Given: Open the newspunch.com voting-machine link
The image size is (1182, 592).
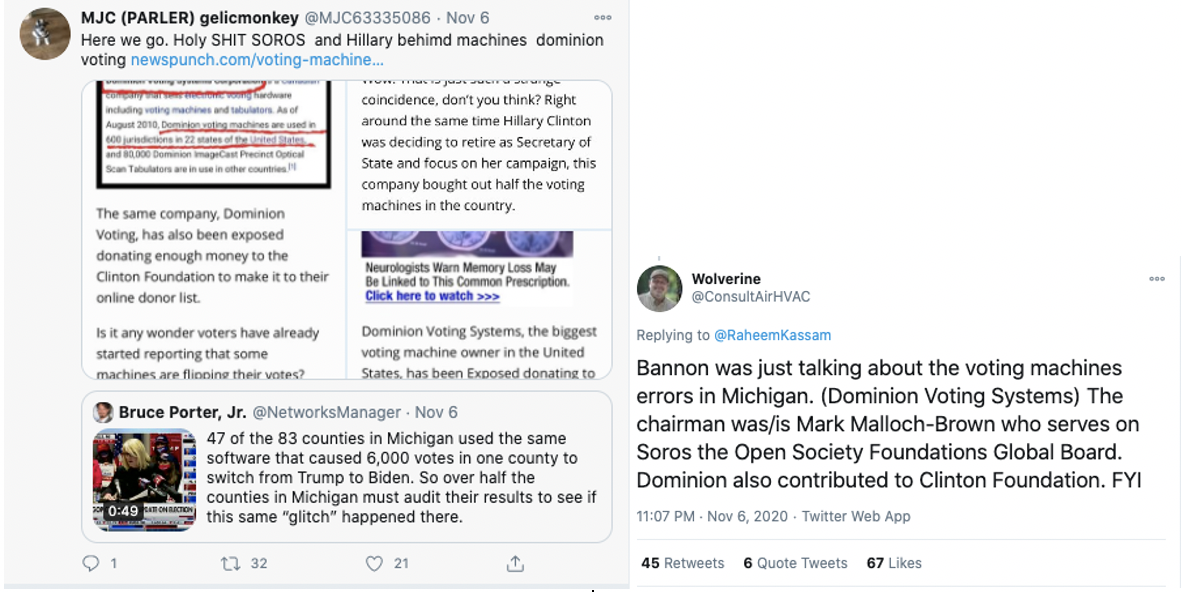Looking at the screenshot, I should 257,60.
